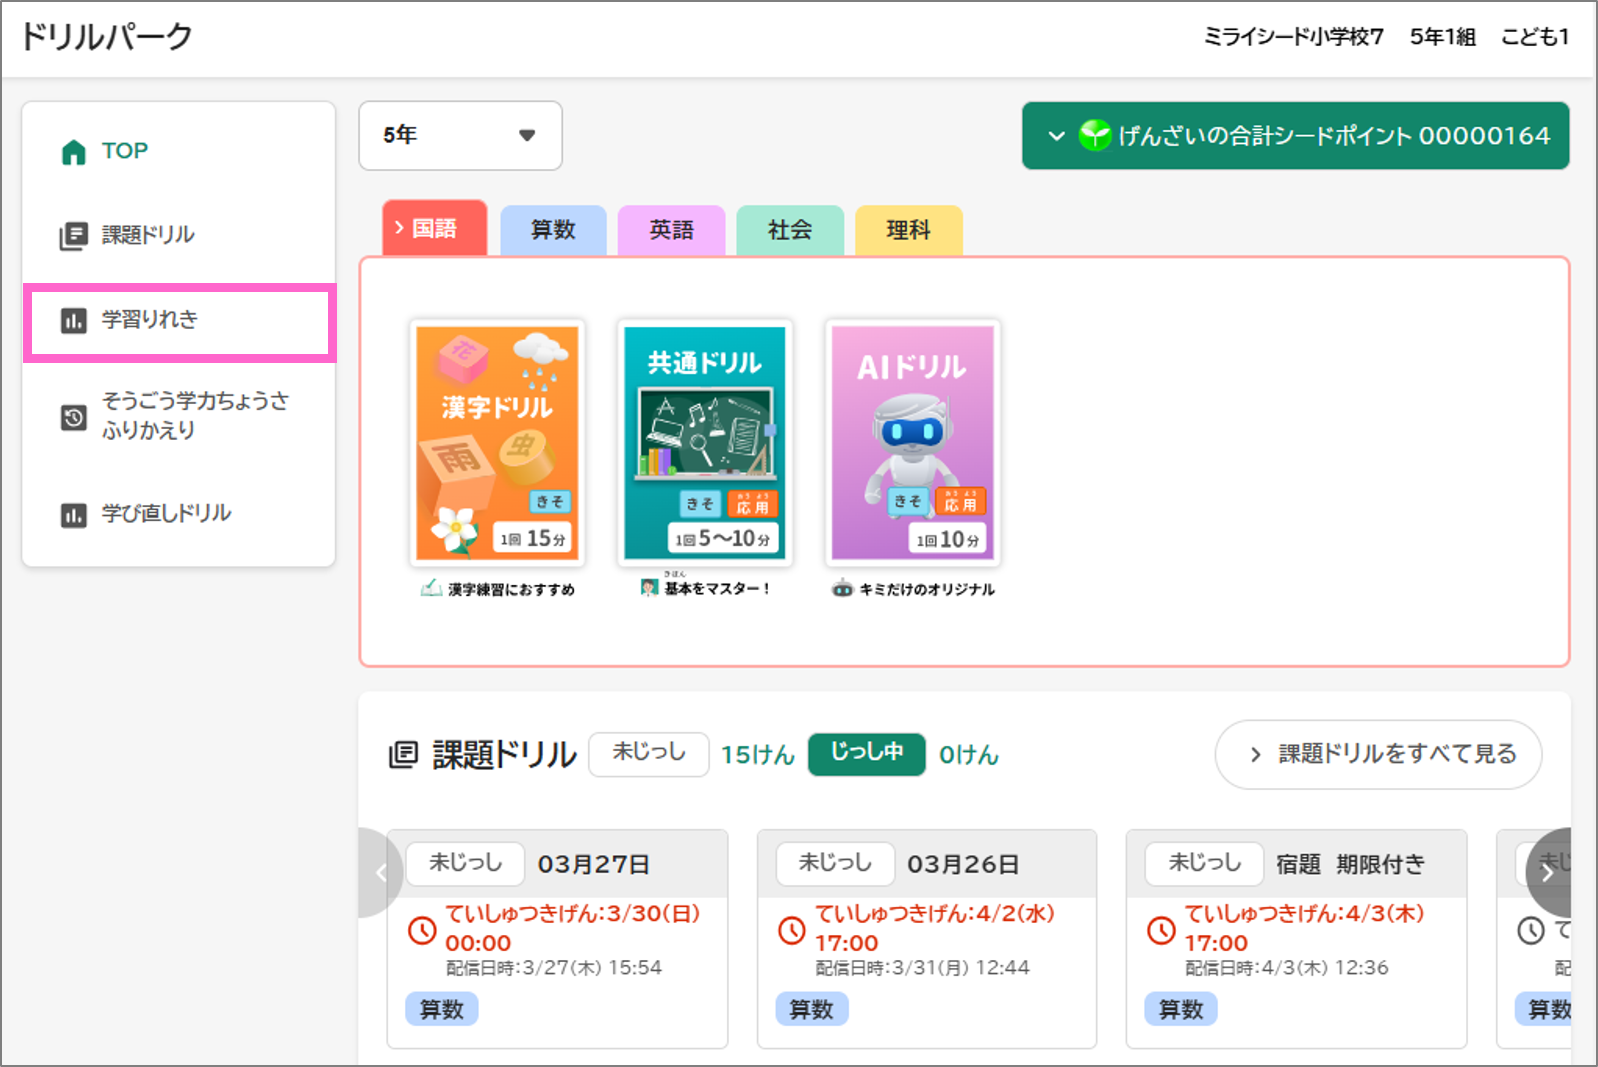Viewport: 1598px width, 1067px height.
Task: Toggle the じっし中 filter
Action: click(867, 753)
